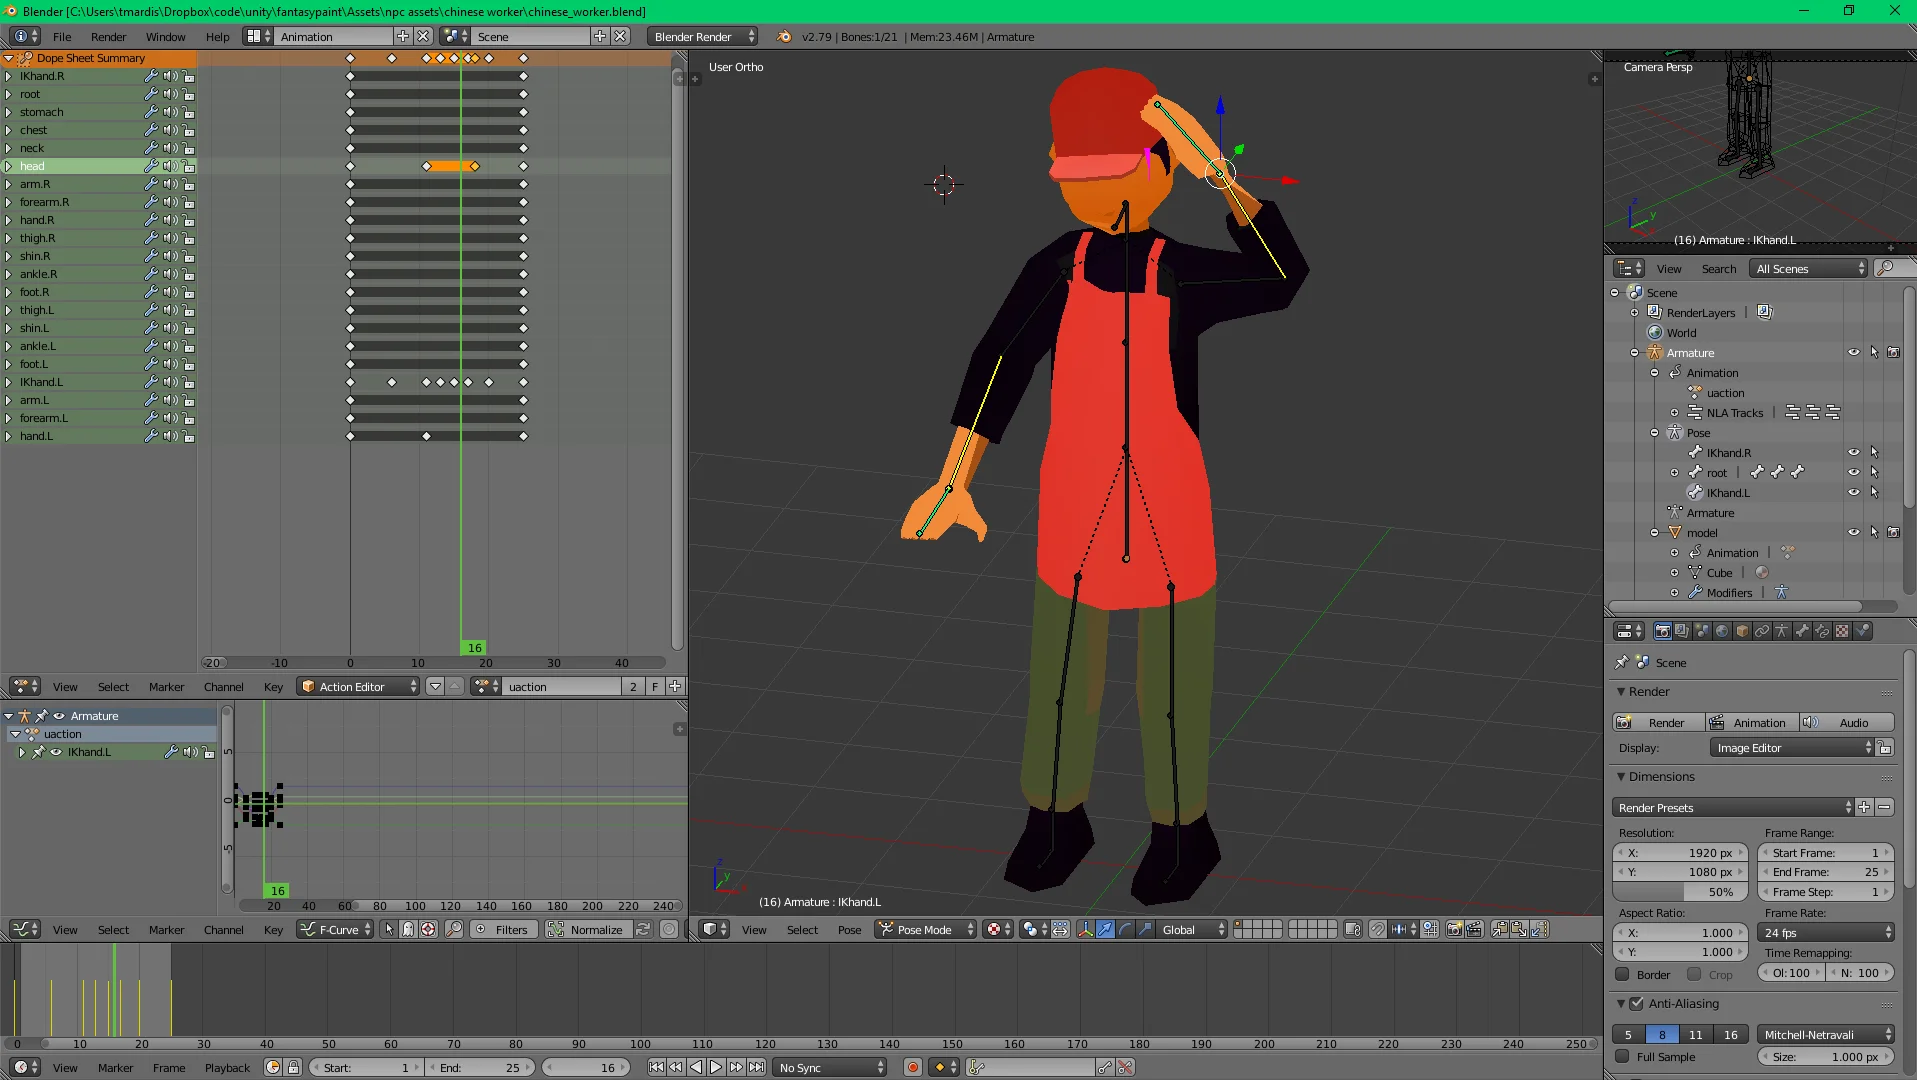The image size is (1917, 1080).
Task: Open the Render Layers properties tab
Action: (x=1682, y=631)
